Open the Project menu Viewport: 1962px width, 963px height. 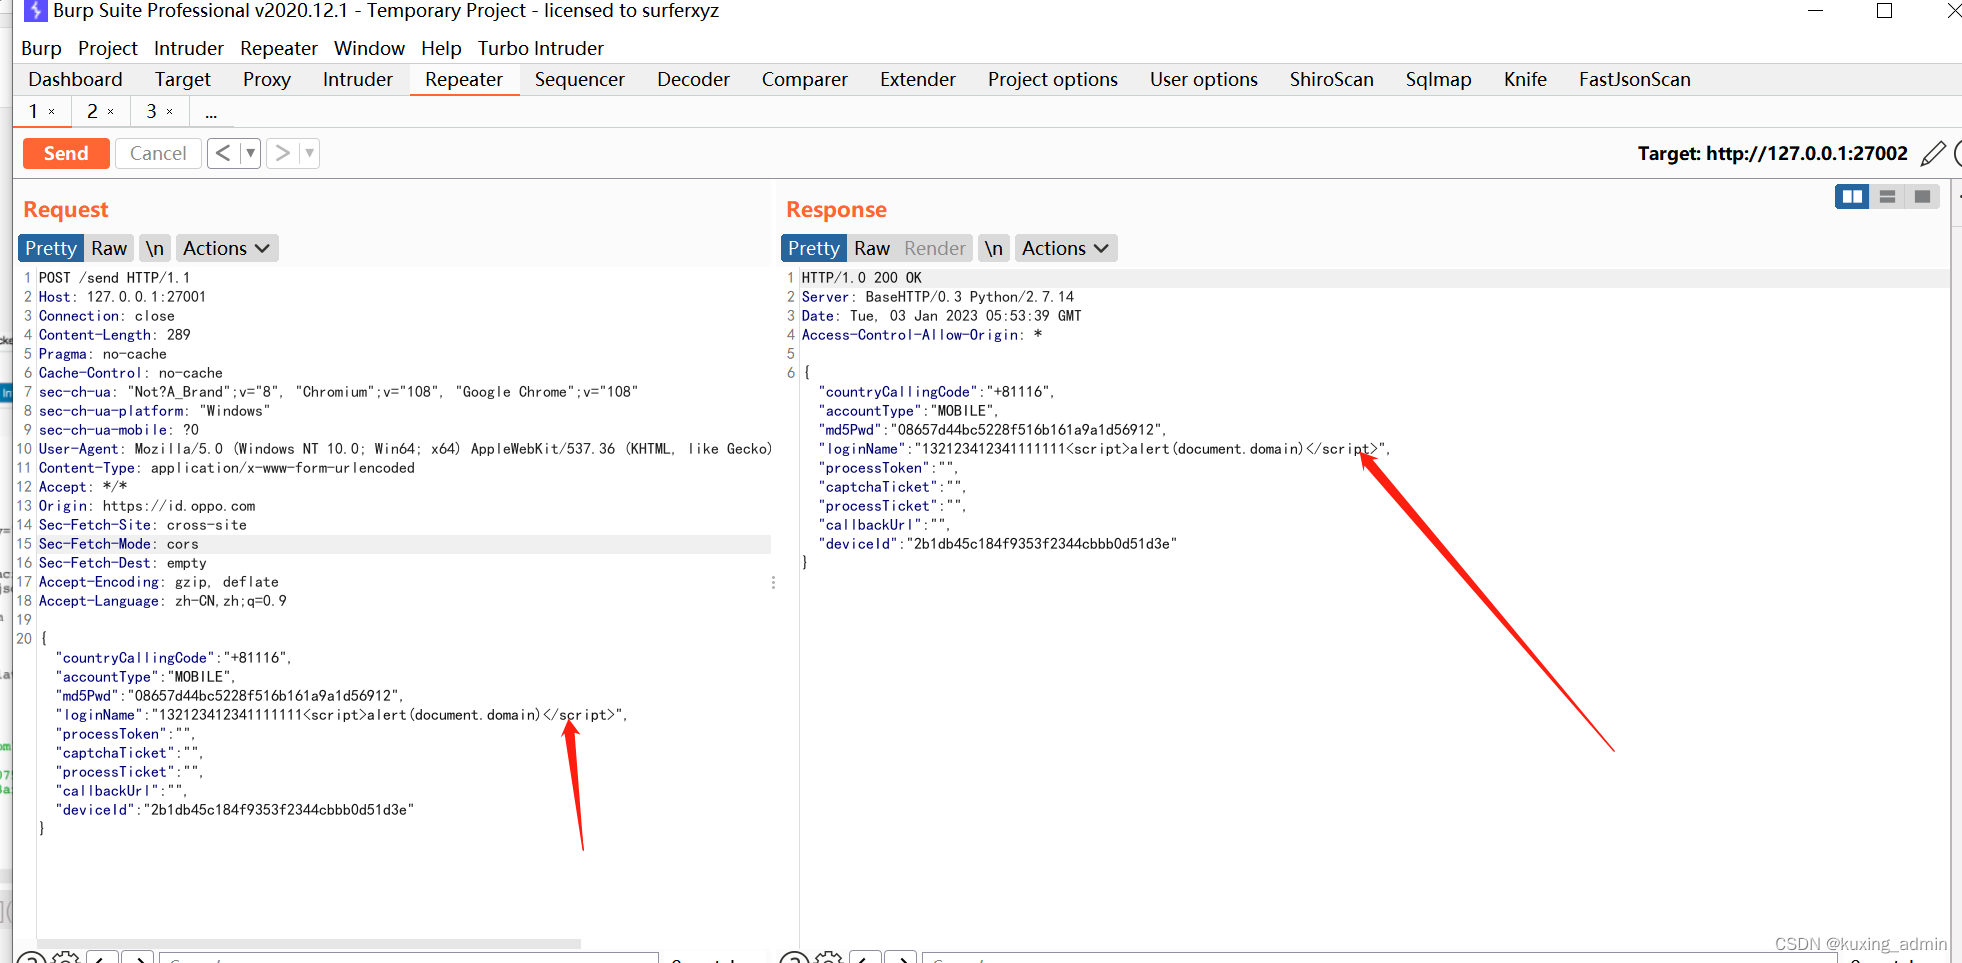(108, 48)
